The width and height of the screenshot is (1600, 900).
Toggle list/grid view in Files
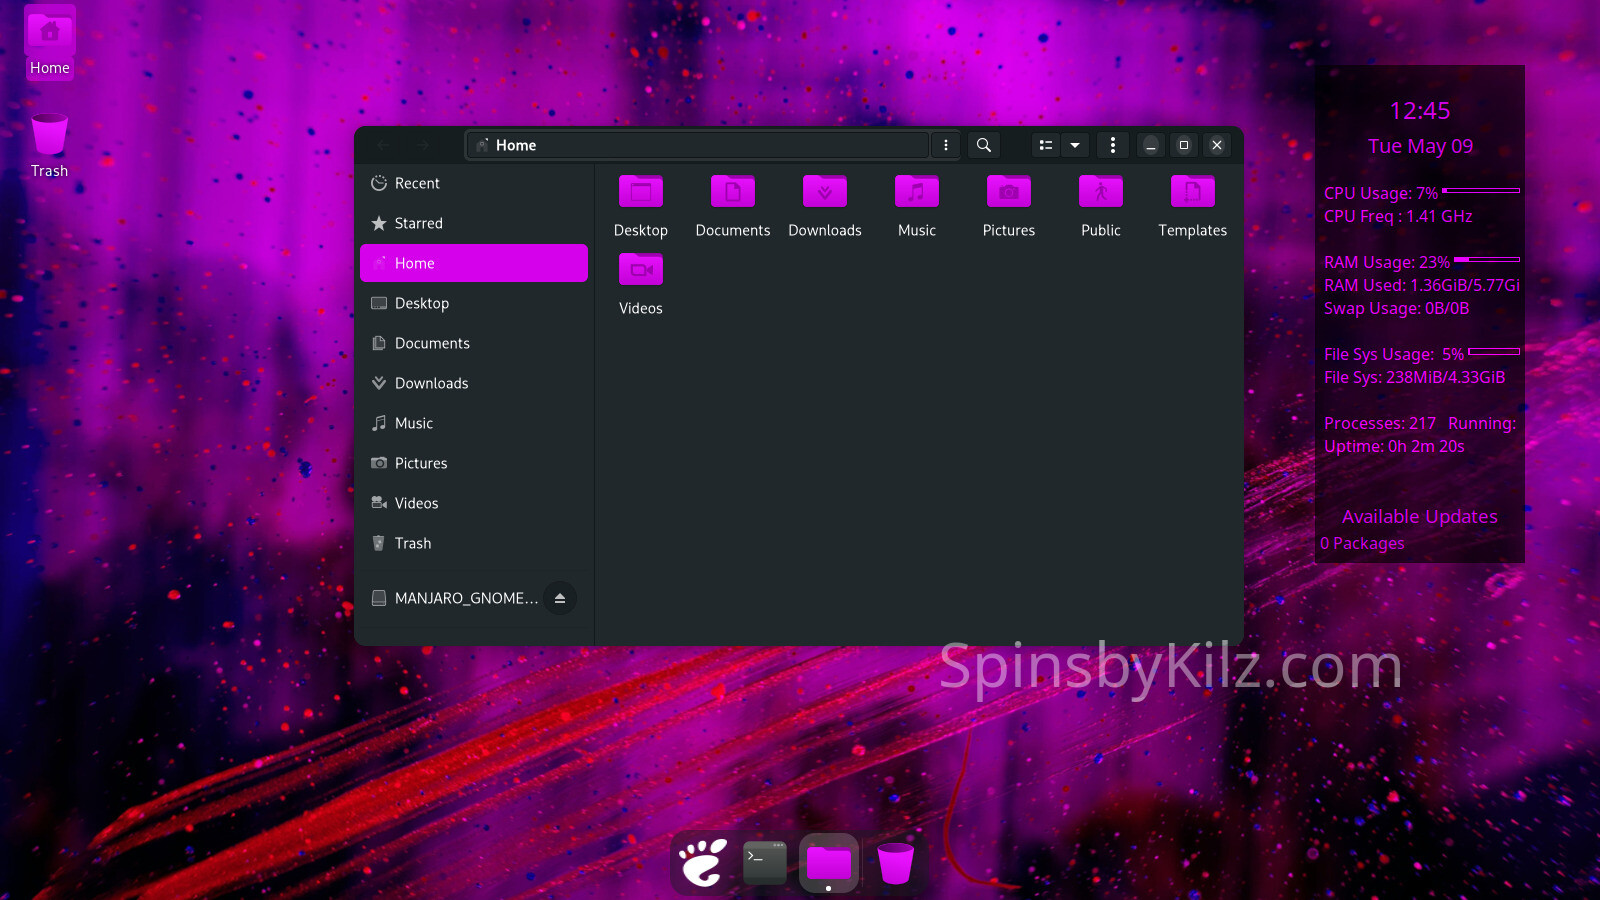[x=1046, y=145]
